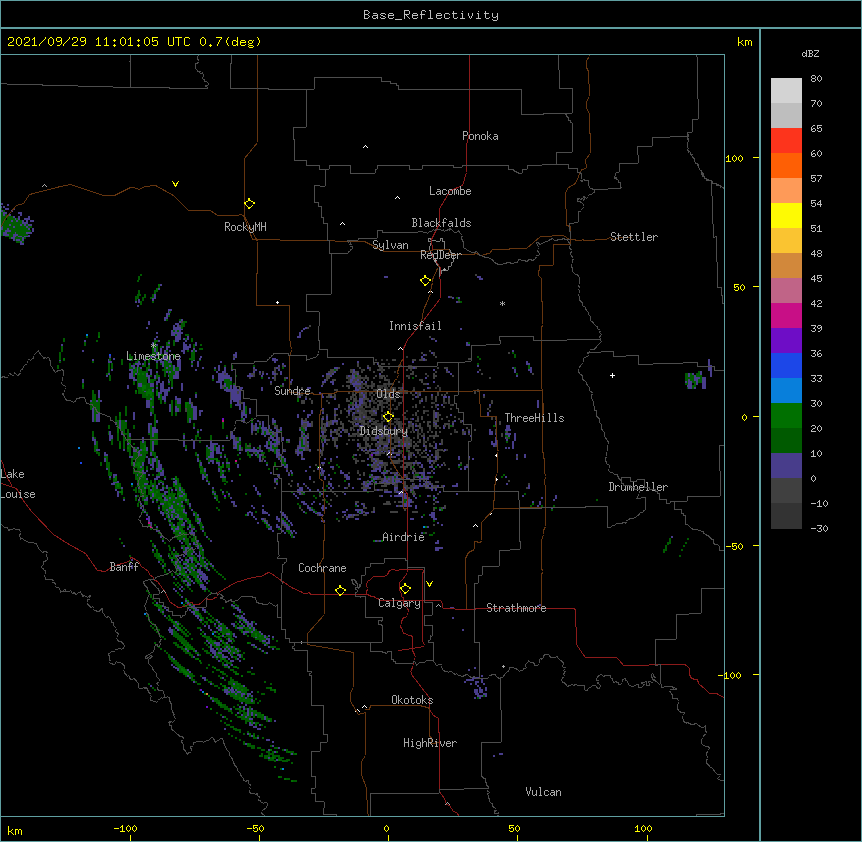
Task: Click the Base_Reflectivity title text
Action: point(431,15)
